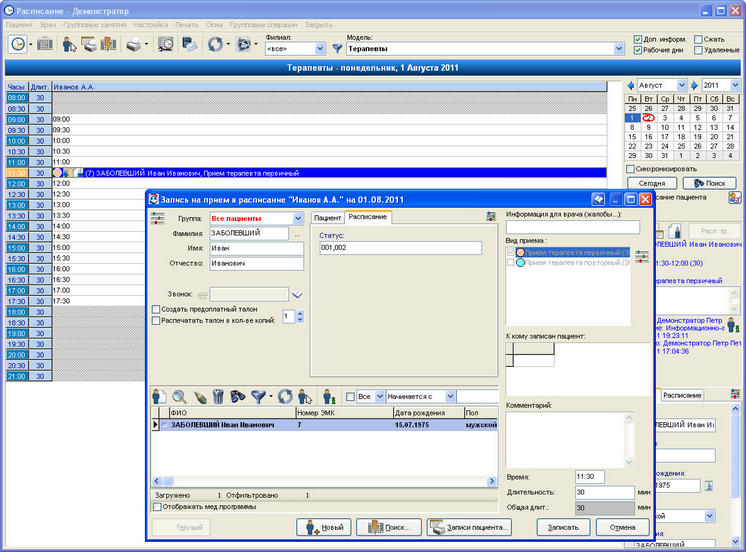Click the Записи пациента... button
Image resolution: width=746 pixels, height=552 pixels.
(469, 527)
